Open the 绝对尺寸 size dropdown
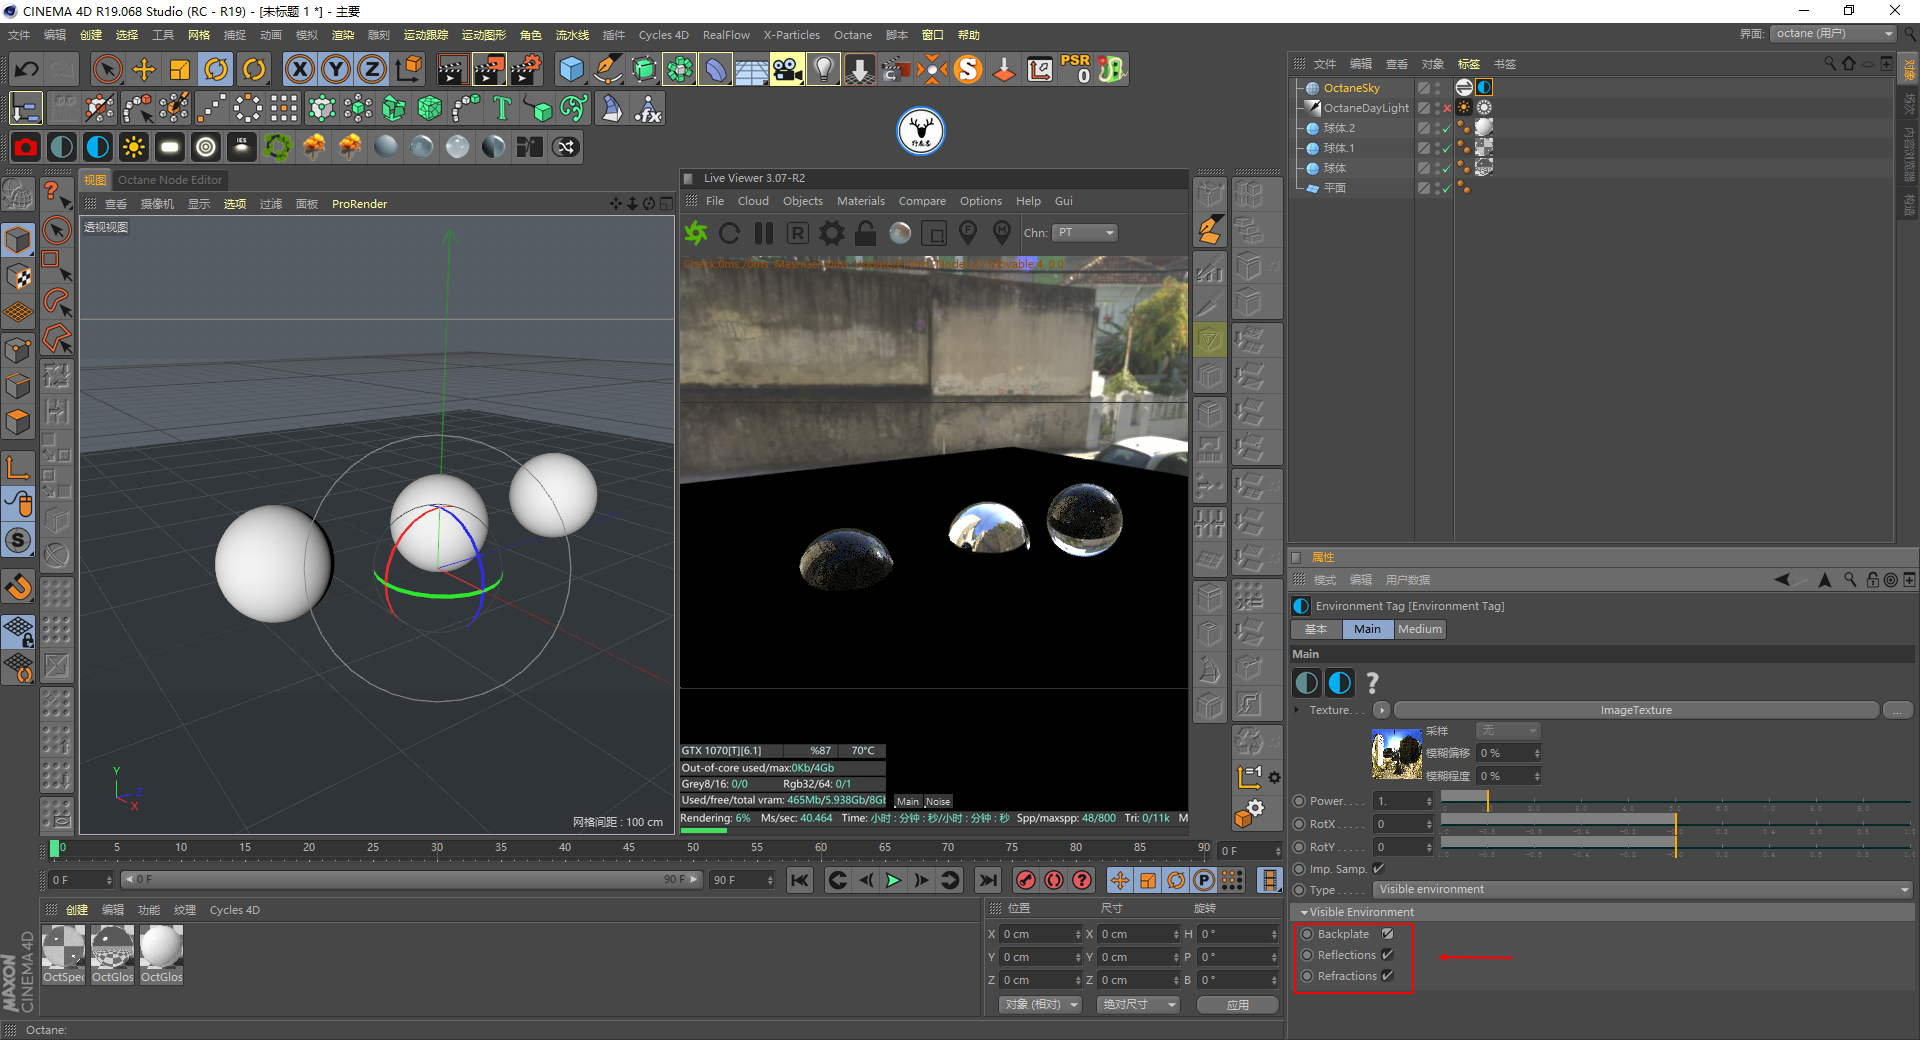 tap(1138, 1004)
